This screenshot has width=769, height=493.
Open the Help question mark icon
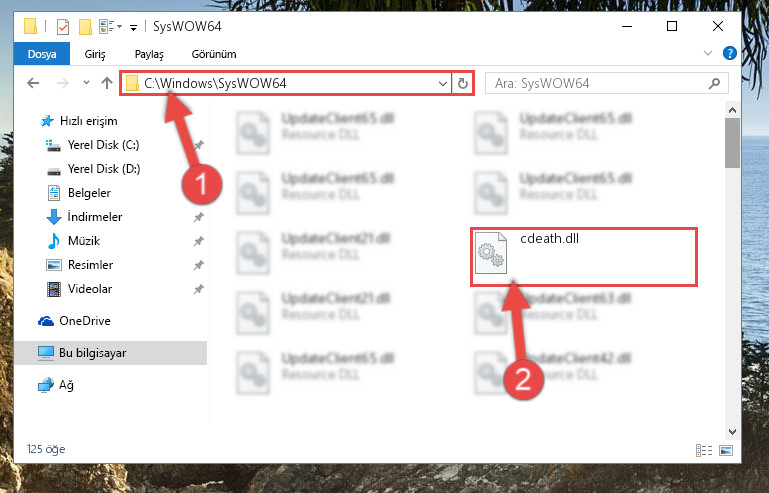730,53
